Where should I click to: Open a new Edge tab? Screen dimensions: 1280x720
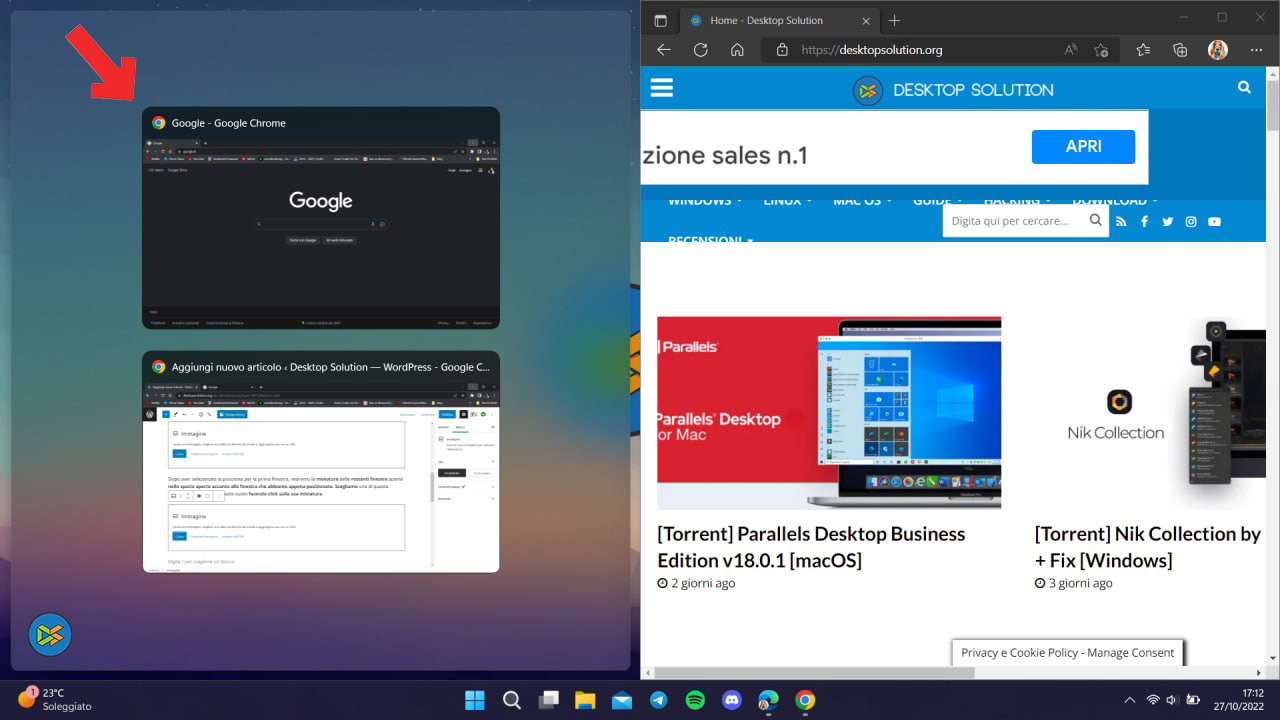894,20
